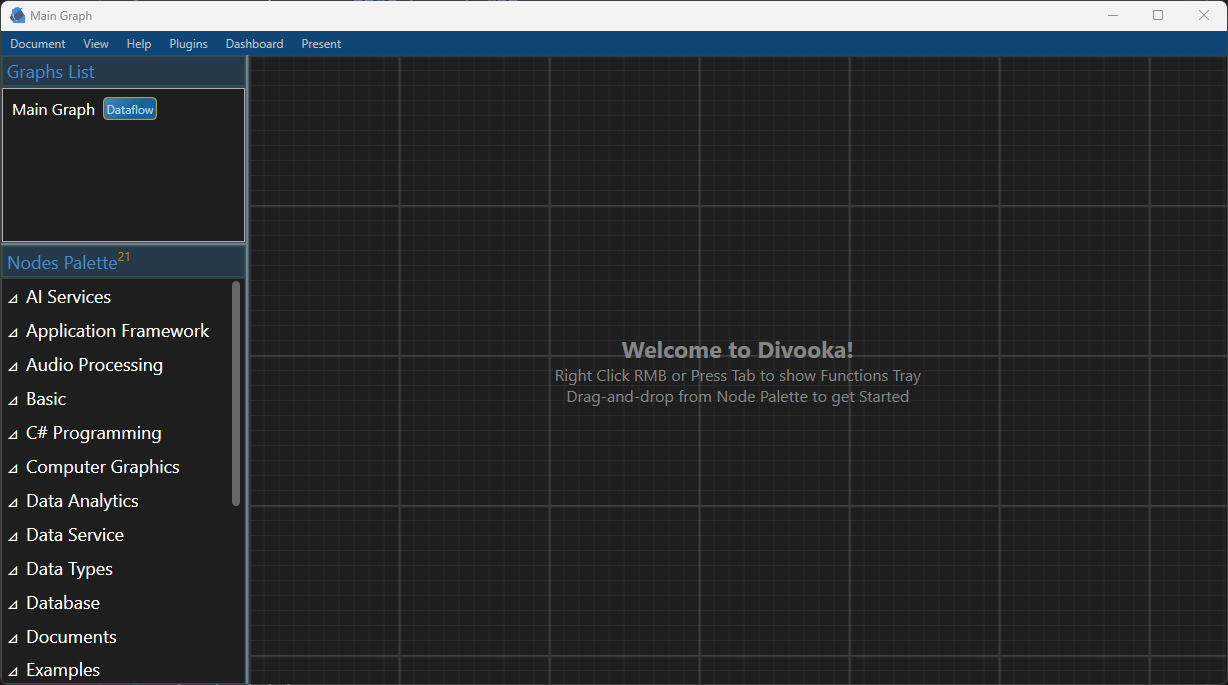Select the Basic label
This screenshot has width=1228, height=685.
[x=46, y=399]
